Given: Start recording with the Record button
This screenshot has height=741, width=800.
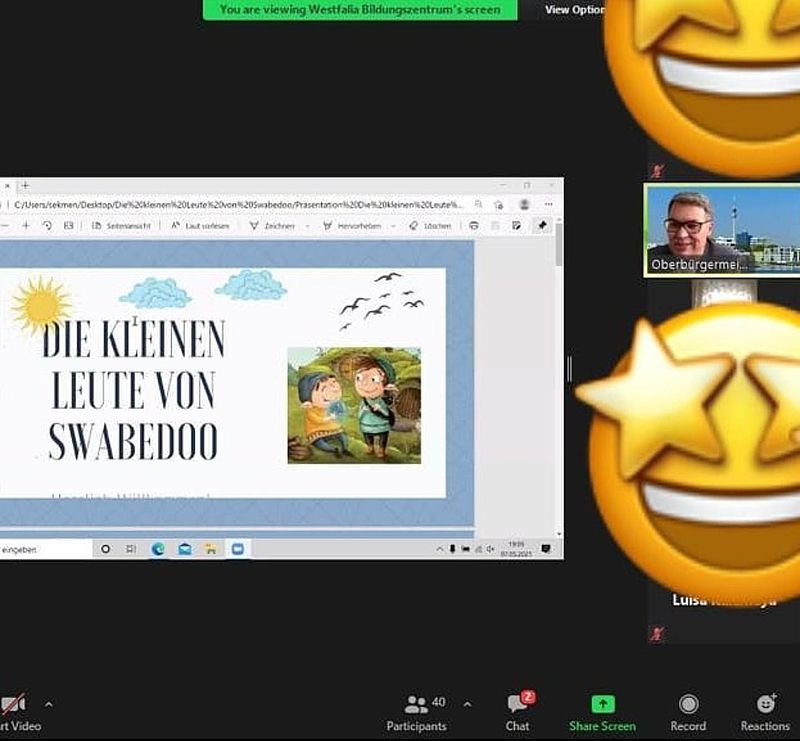Looking at the screenshot, I should (x=688, y=713).
